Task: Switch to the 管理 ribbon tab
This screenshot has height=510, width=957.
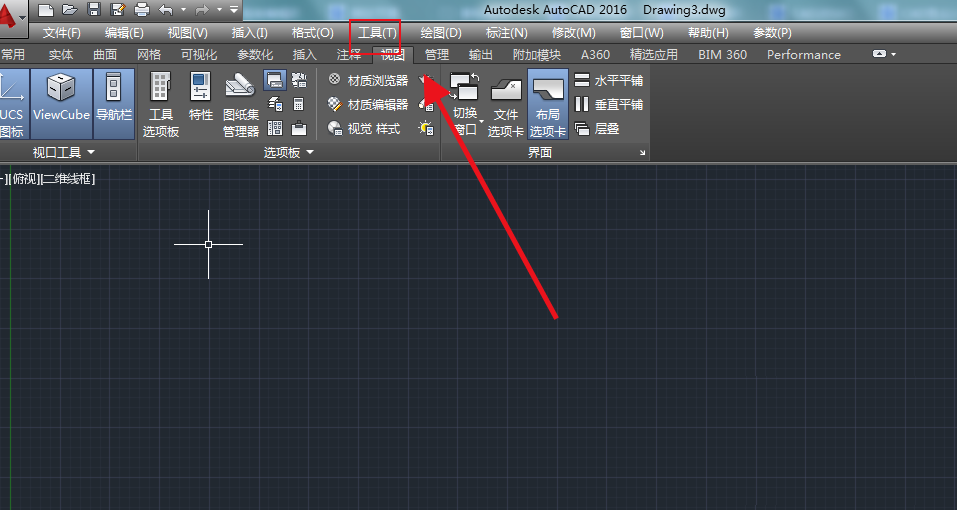Action: tap(437, 55)
